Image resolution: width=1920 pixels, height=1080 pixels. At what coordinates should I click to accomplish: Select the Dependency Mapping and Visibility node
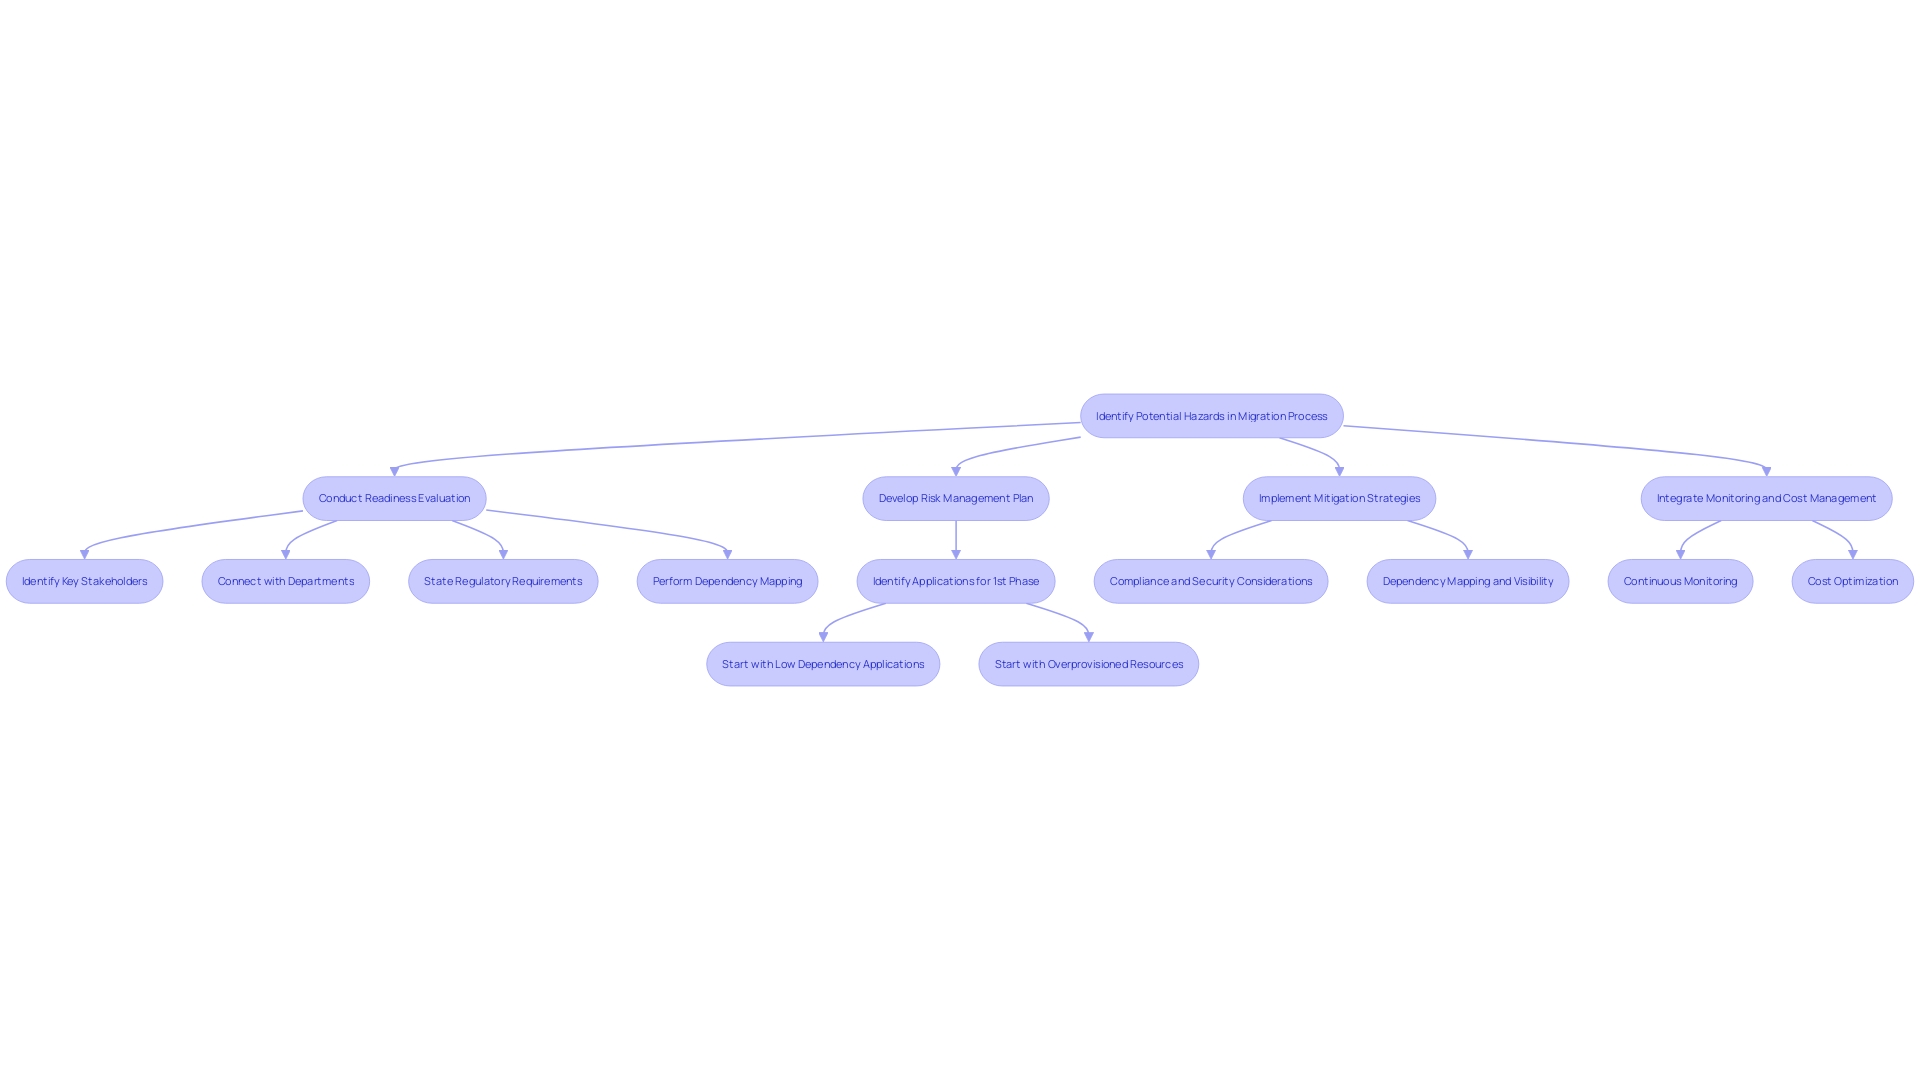point(1466,580)
